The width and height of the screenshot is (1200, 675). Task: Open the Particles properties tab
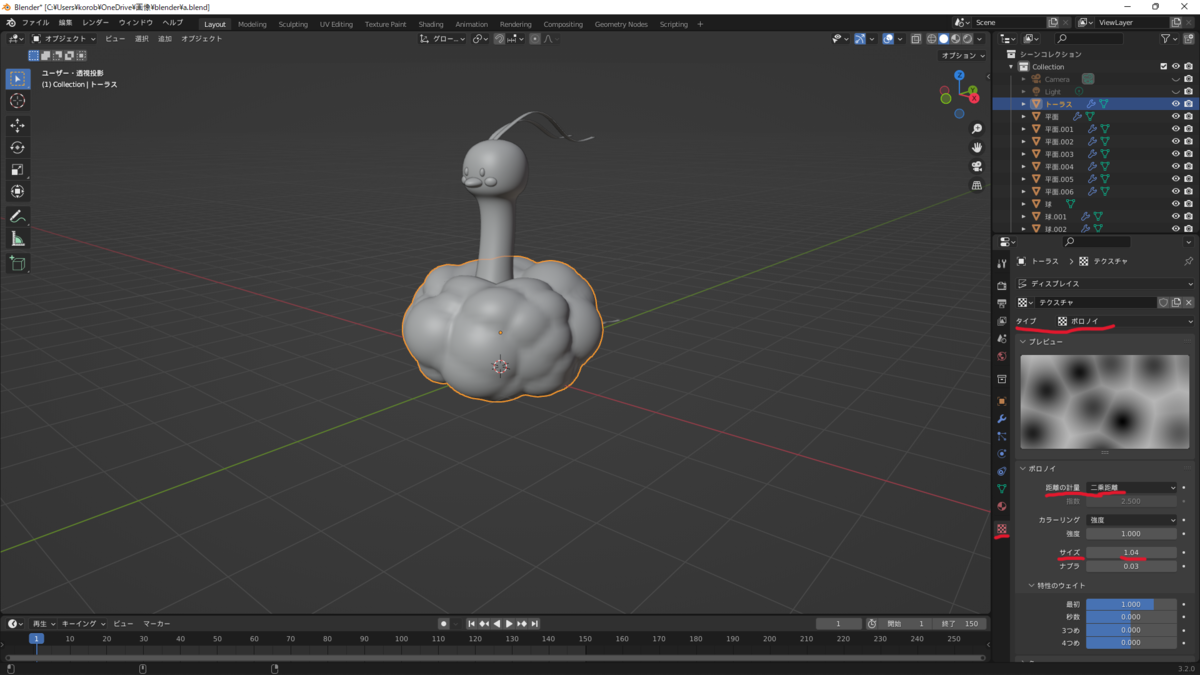point(1001,436)
